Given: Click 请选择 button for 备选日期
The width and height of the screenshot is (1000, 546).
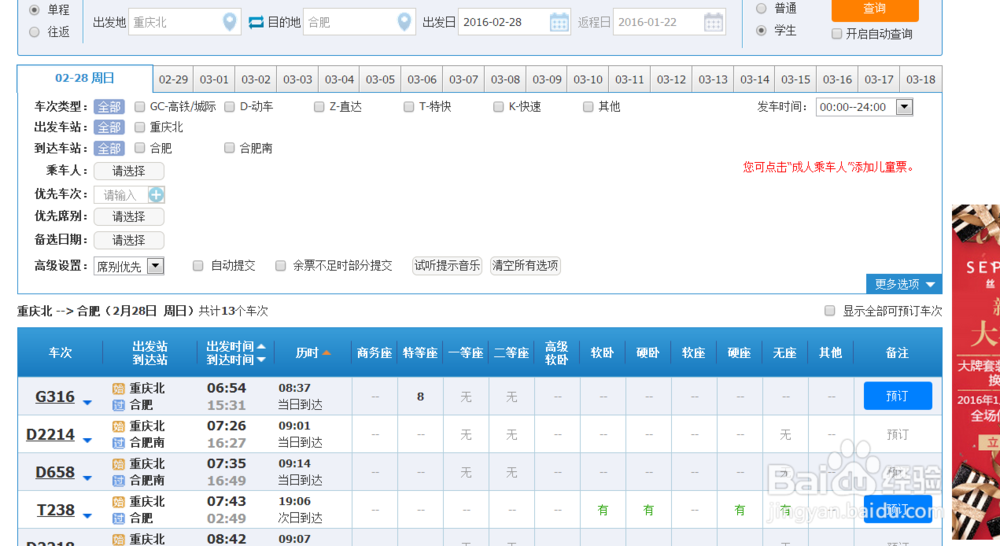Looking at the screenshot, I should [129, 240].
